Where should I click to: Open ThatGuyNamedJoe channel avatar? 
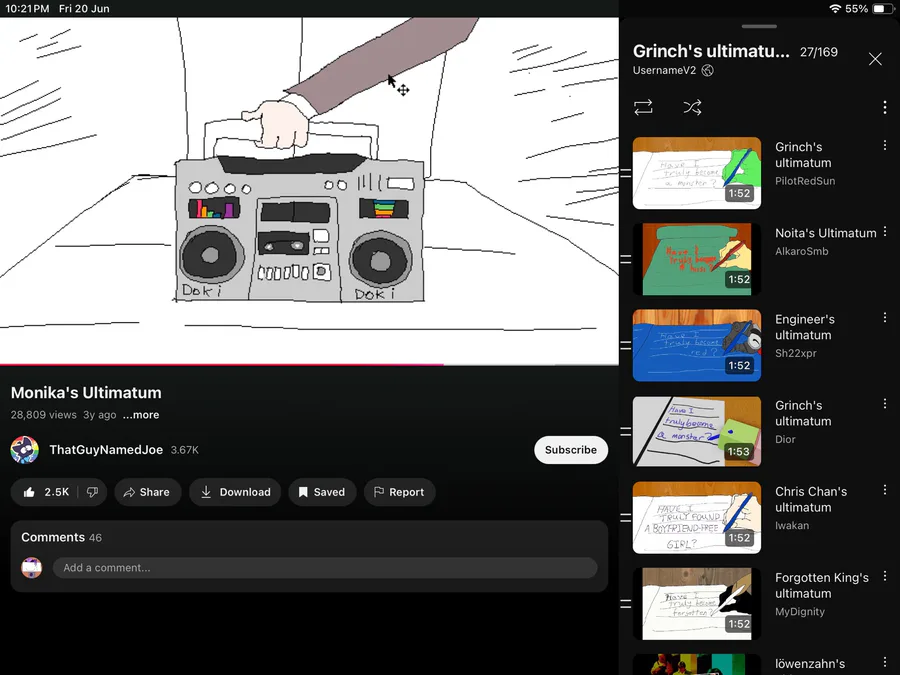pyautogui.click(x=25, y=449)
